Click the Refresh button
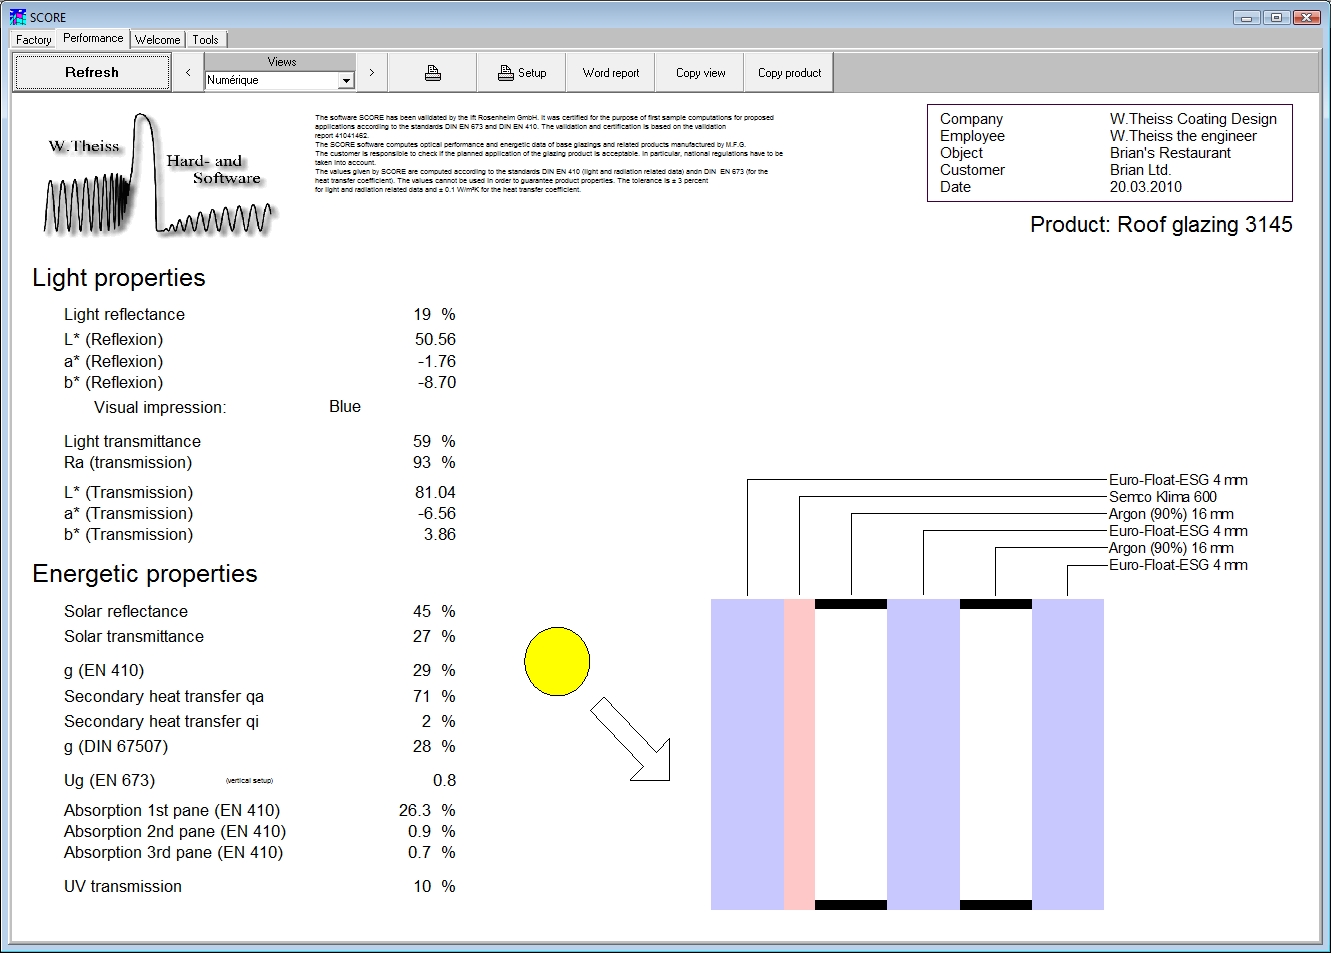The image size is (1331, 953). (92, 73)
